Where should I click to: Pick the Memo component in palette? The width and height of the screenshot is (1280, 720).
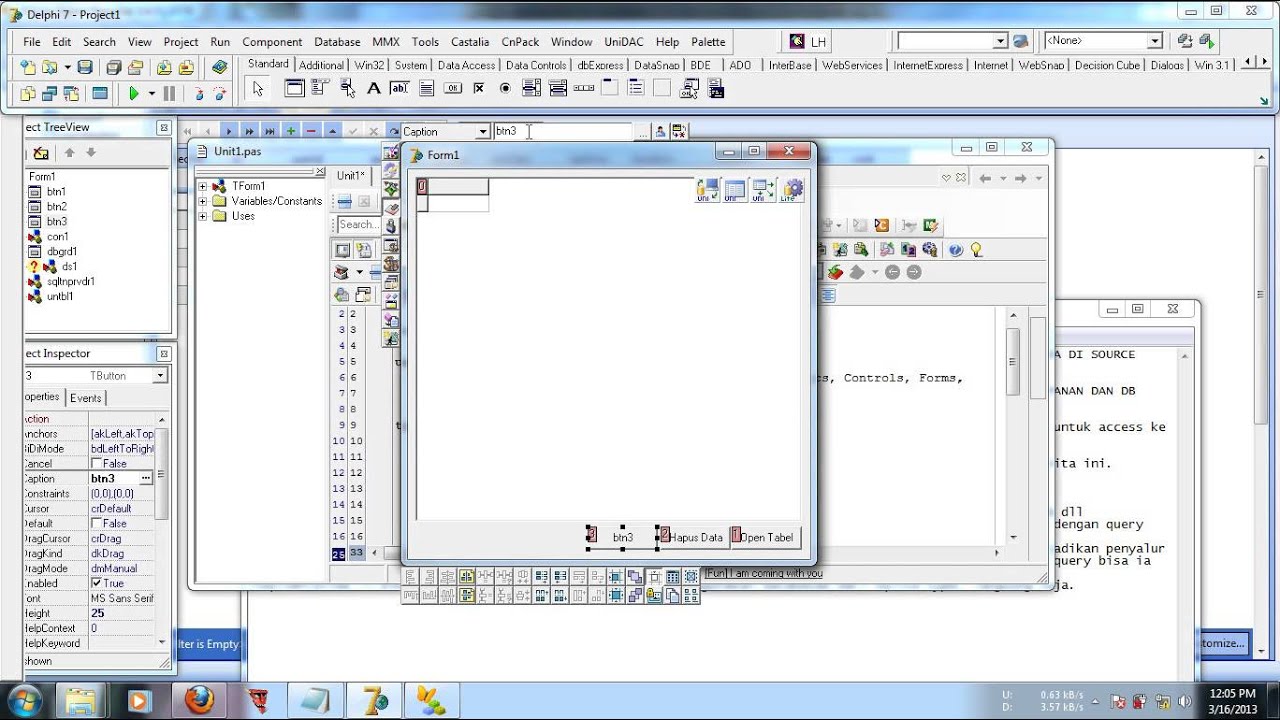point(427,88)
